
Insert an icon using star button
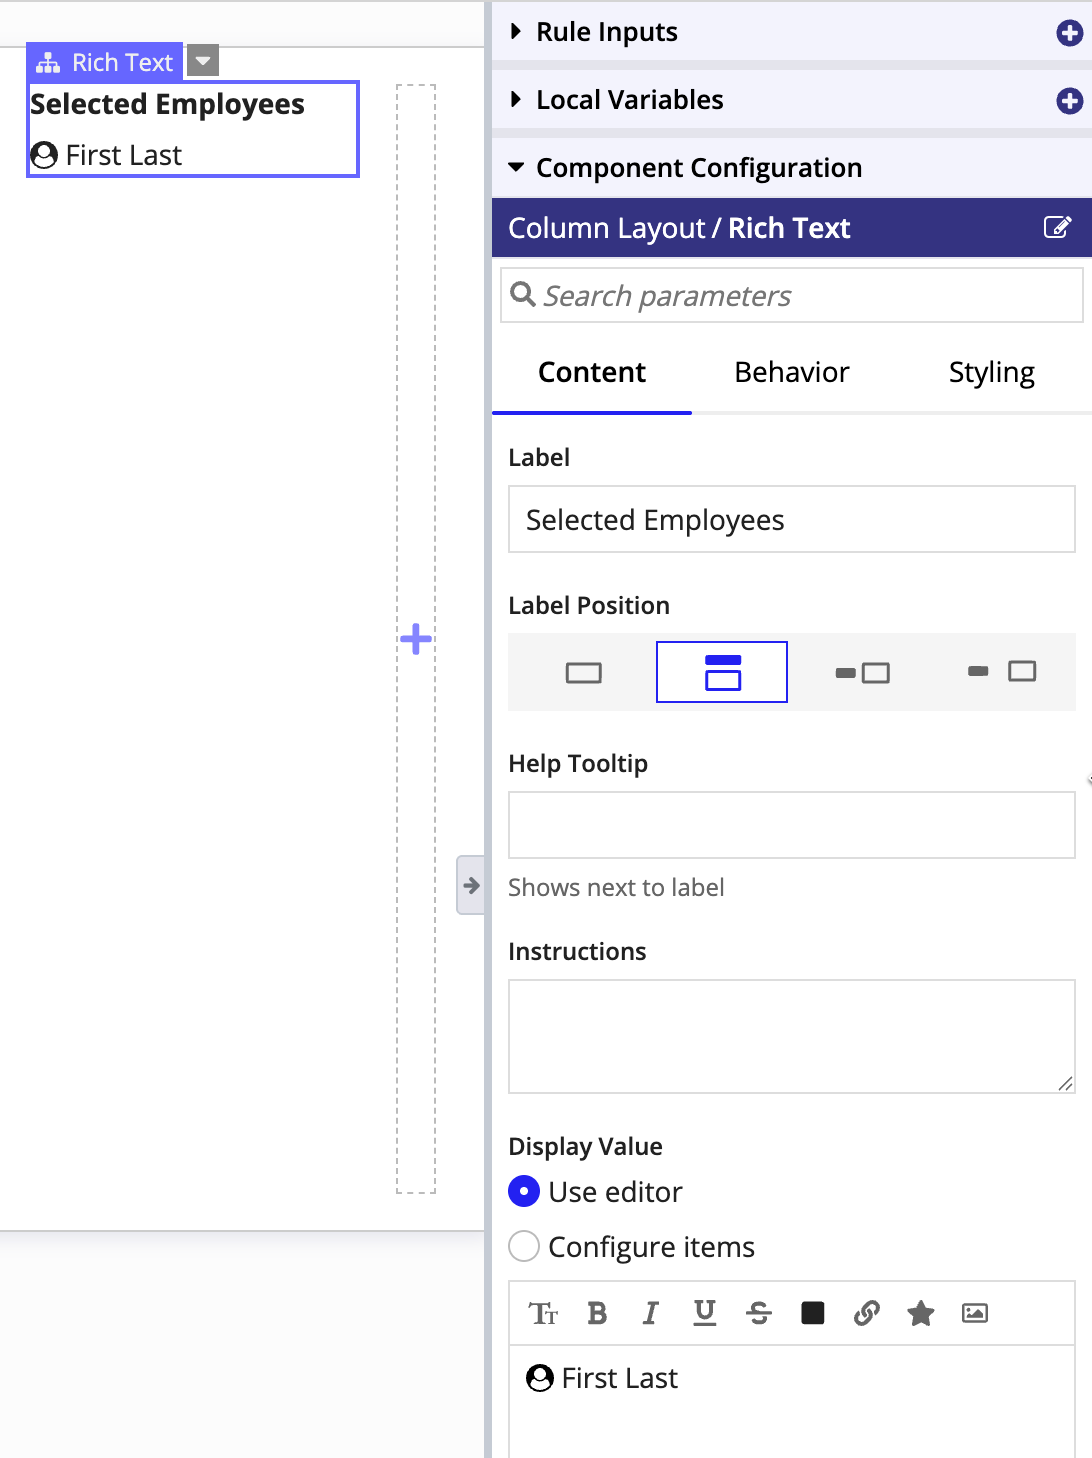[921, 1313]
